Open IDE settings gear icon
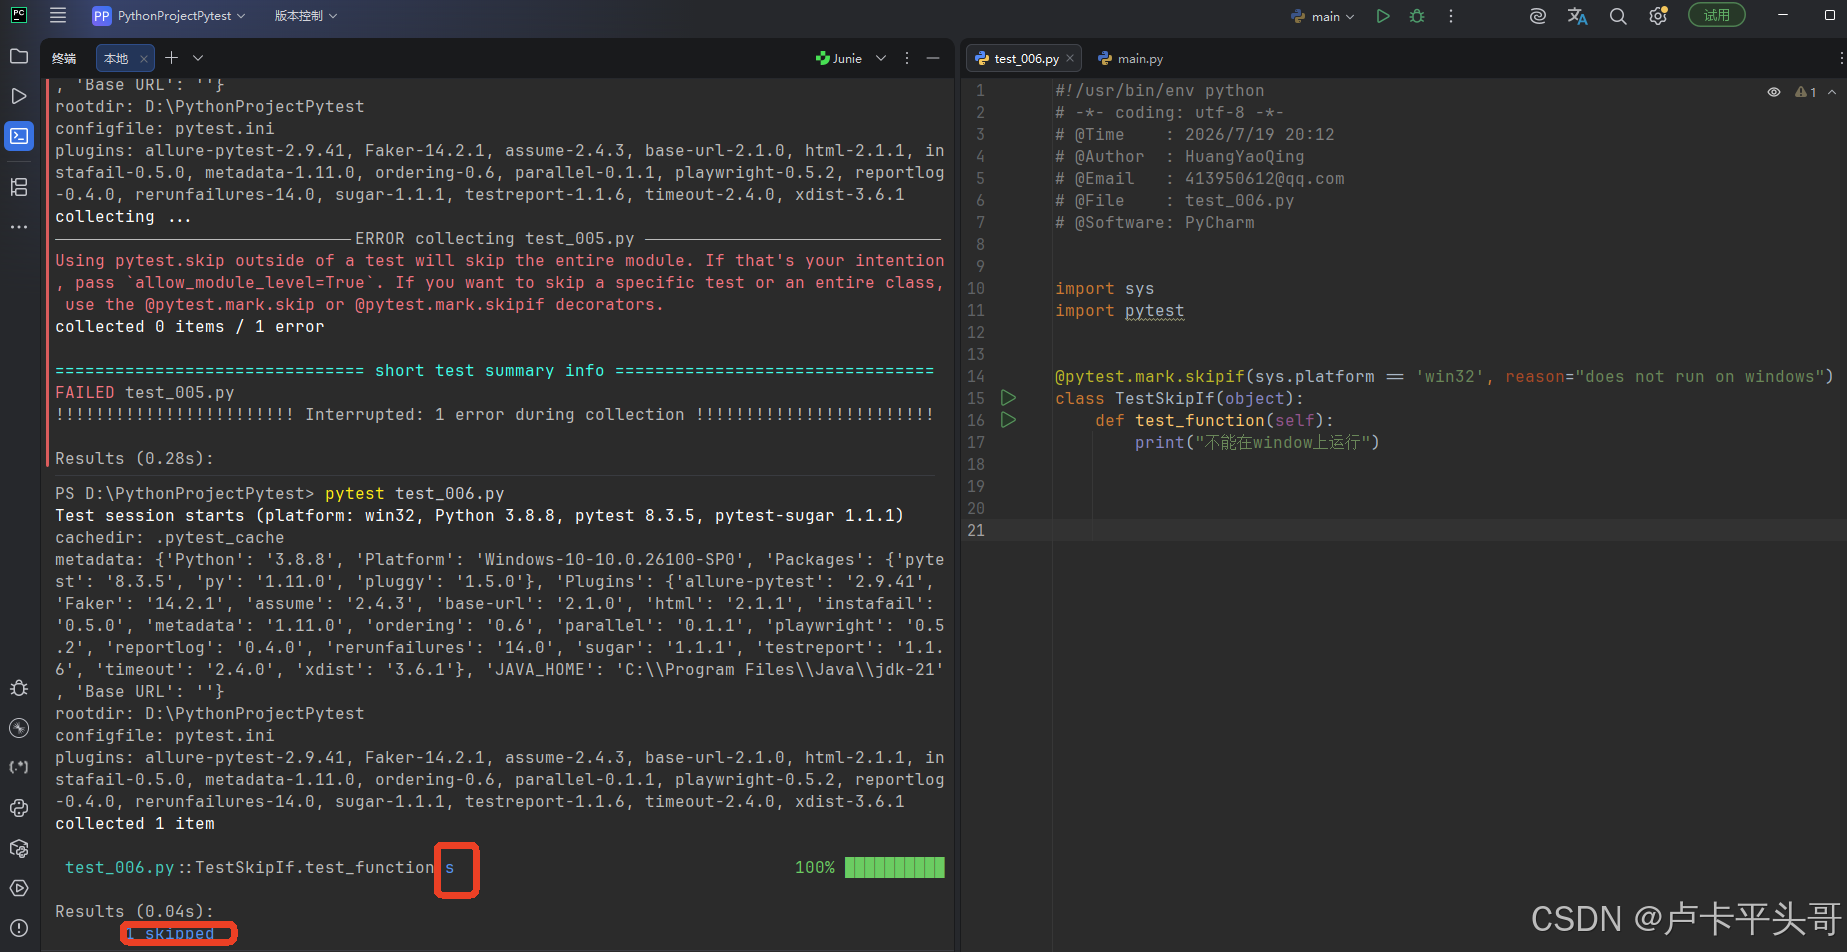1847x952 pixels. click(x=1658, y=16)
